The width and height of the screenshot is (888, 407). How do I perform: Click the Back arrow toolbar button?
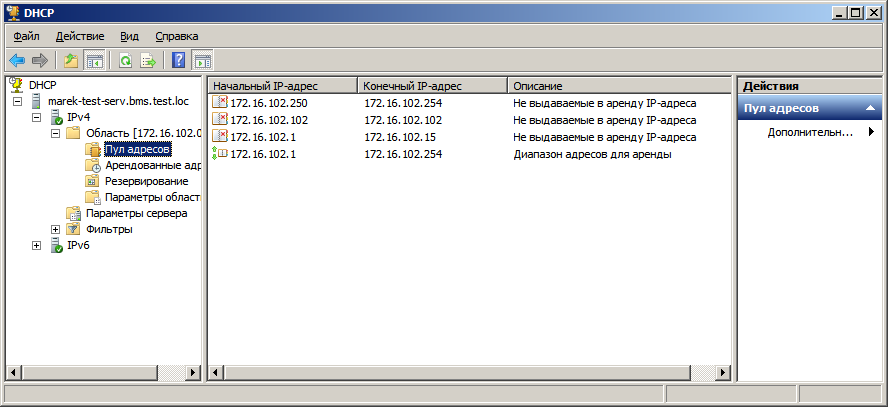tap(17, 60)
